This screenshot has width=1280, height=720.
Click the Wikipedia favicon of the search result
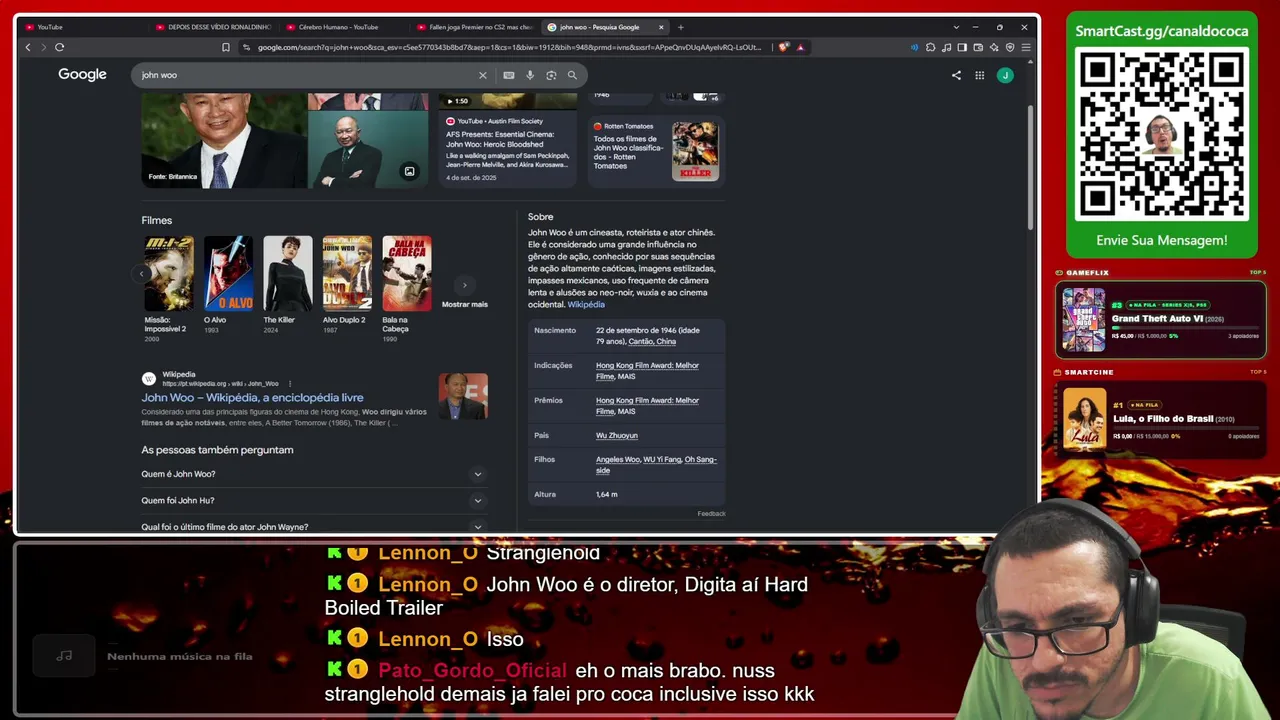point(149,379)
